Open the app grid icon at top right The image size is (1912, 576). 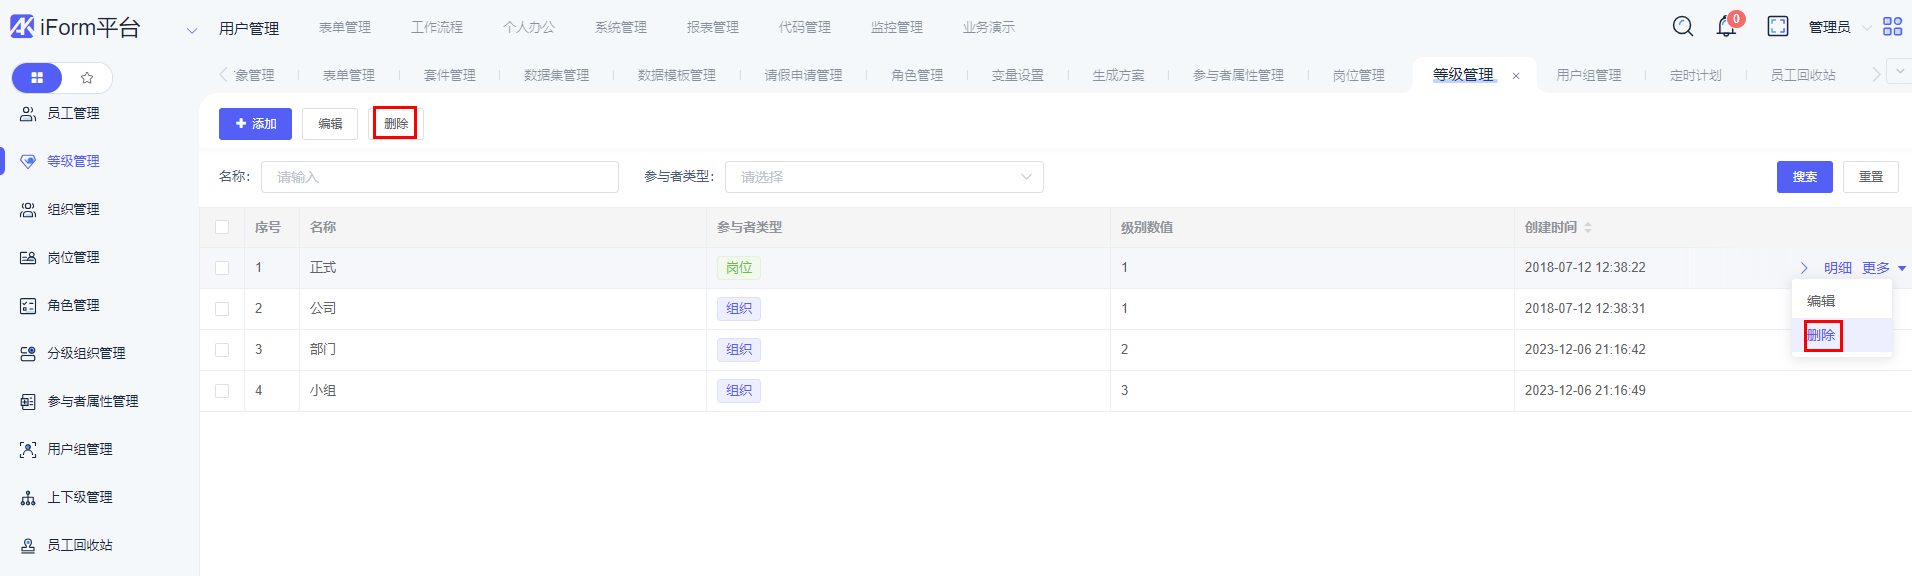(x=1892, y=27)
